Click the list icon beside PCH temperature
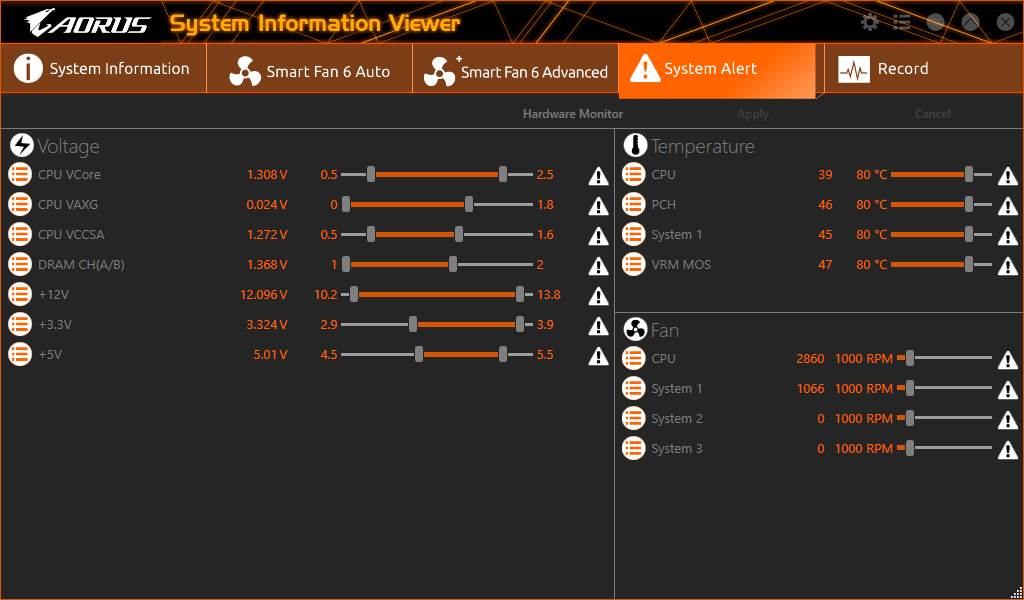This screenshot has width=1024, height=600. coord(633,204)
